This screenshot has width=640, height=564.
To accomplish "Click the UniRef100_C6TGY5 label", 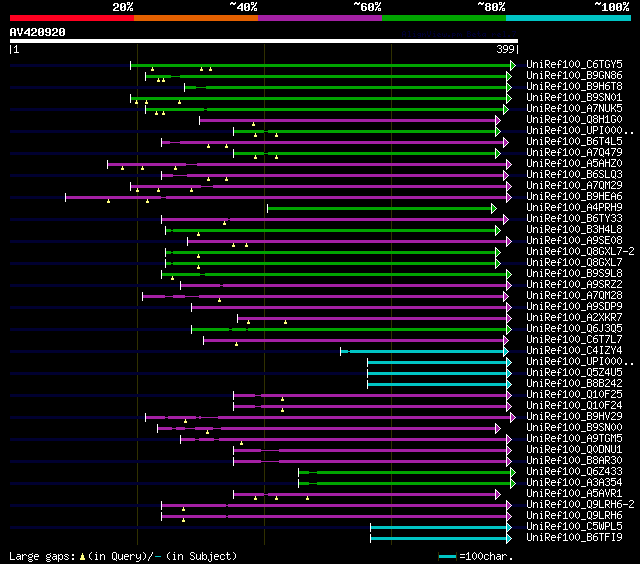I will [574, 64].
